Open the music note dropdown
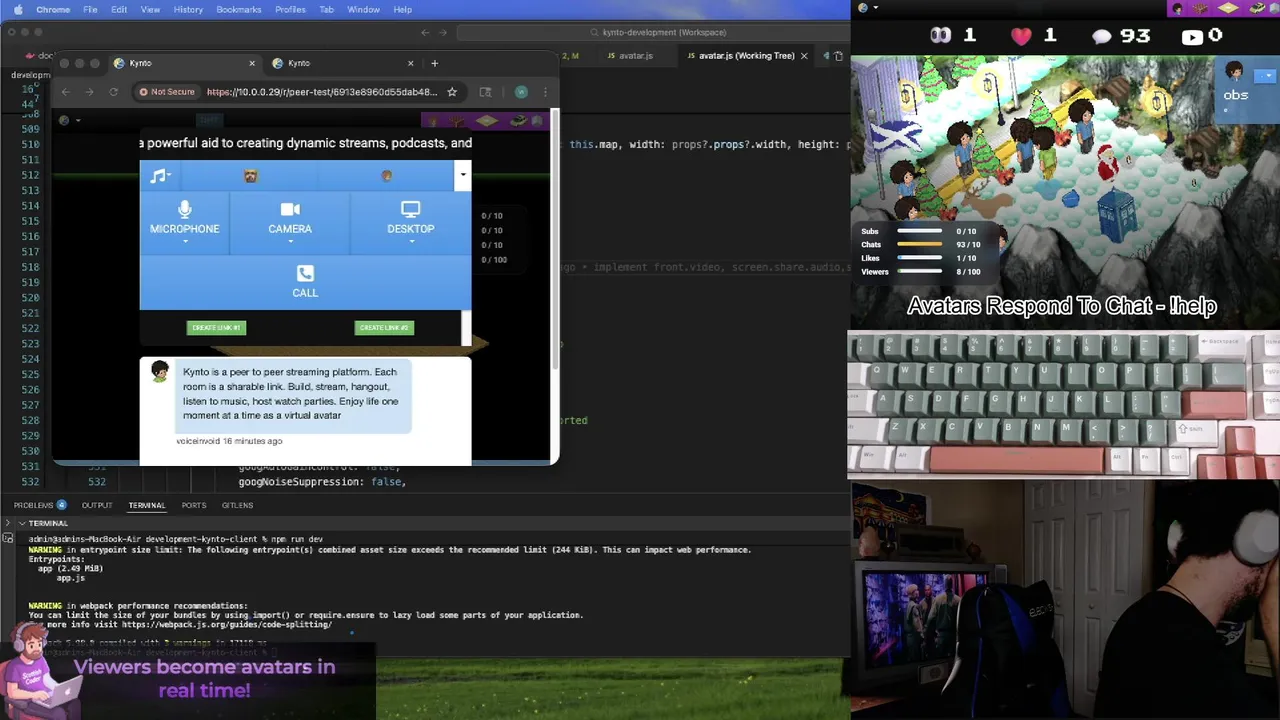The height and width of the screenshot is (720, 1280). click(x=160, y=176)
